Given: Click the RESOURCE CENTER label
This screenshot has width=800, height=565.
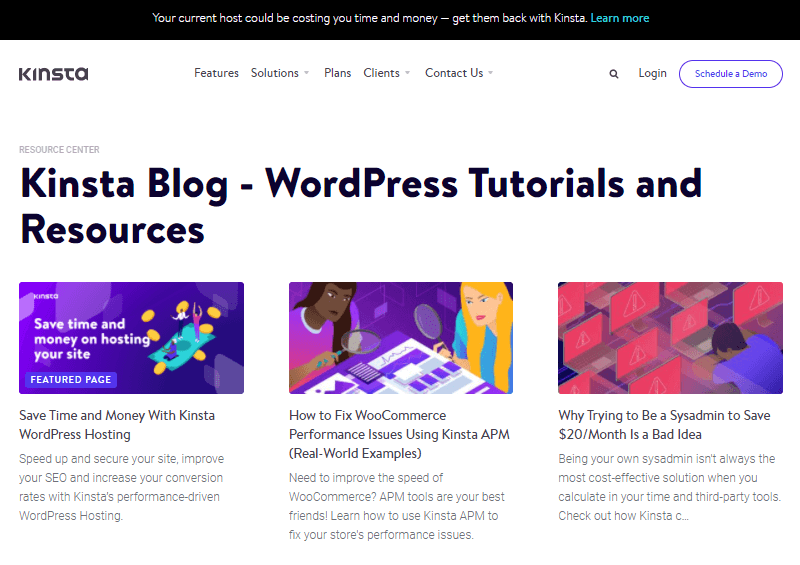Looking at the screenshot, I should point(59,150).
